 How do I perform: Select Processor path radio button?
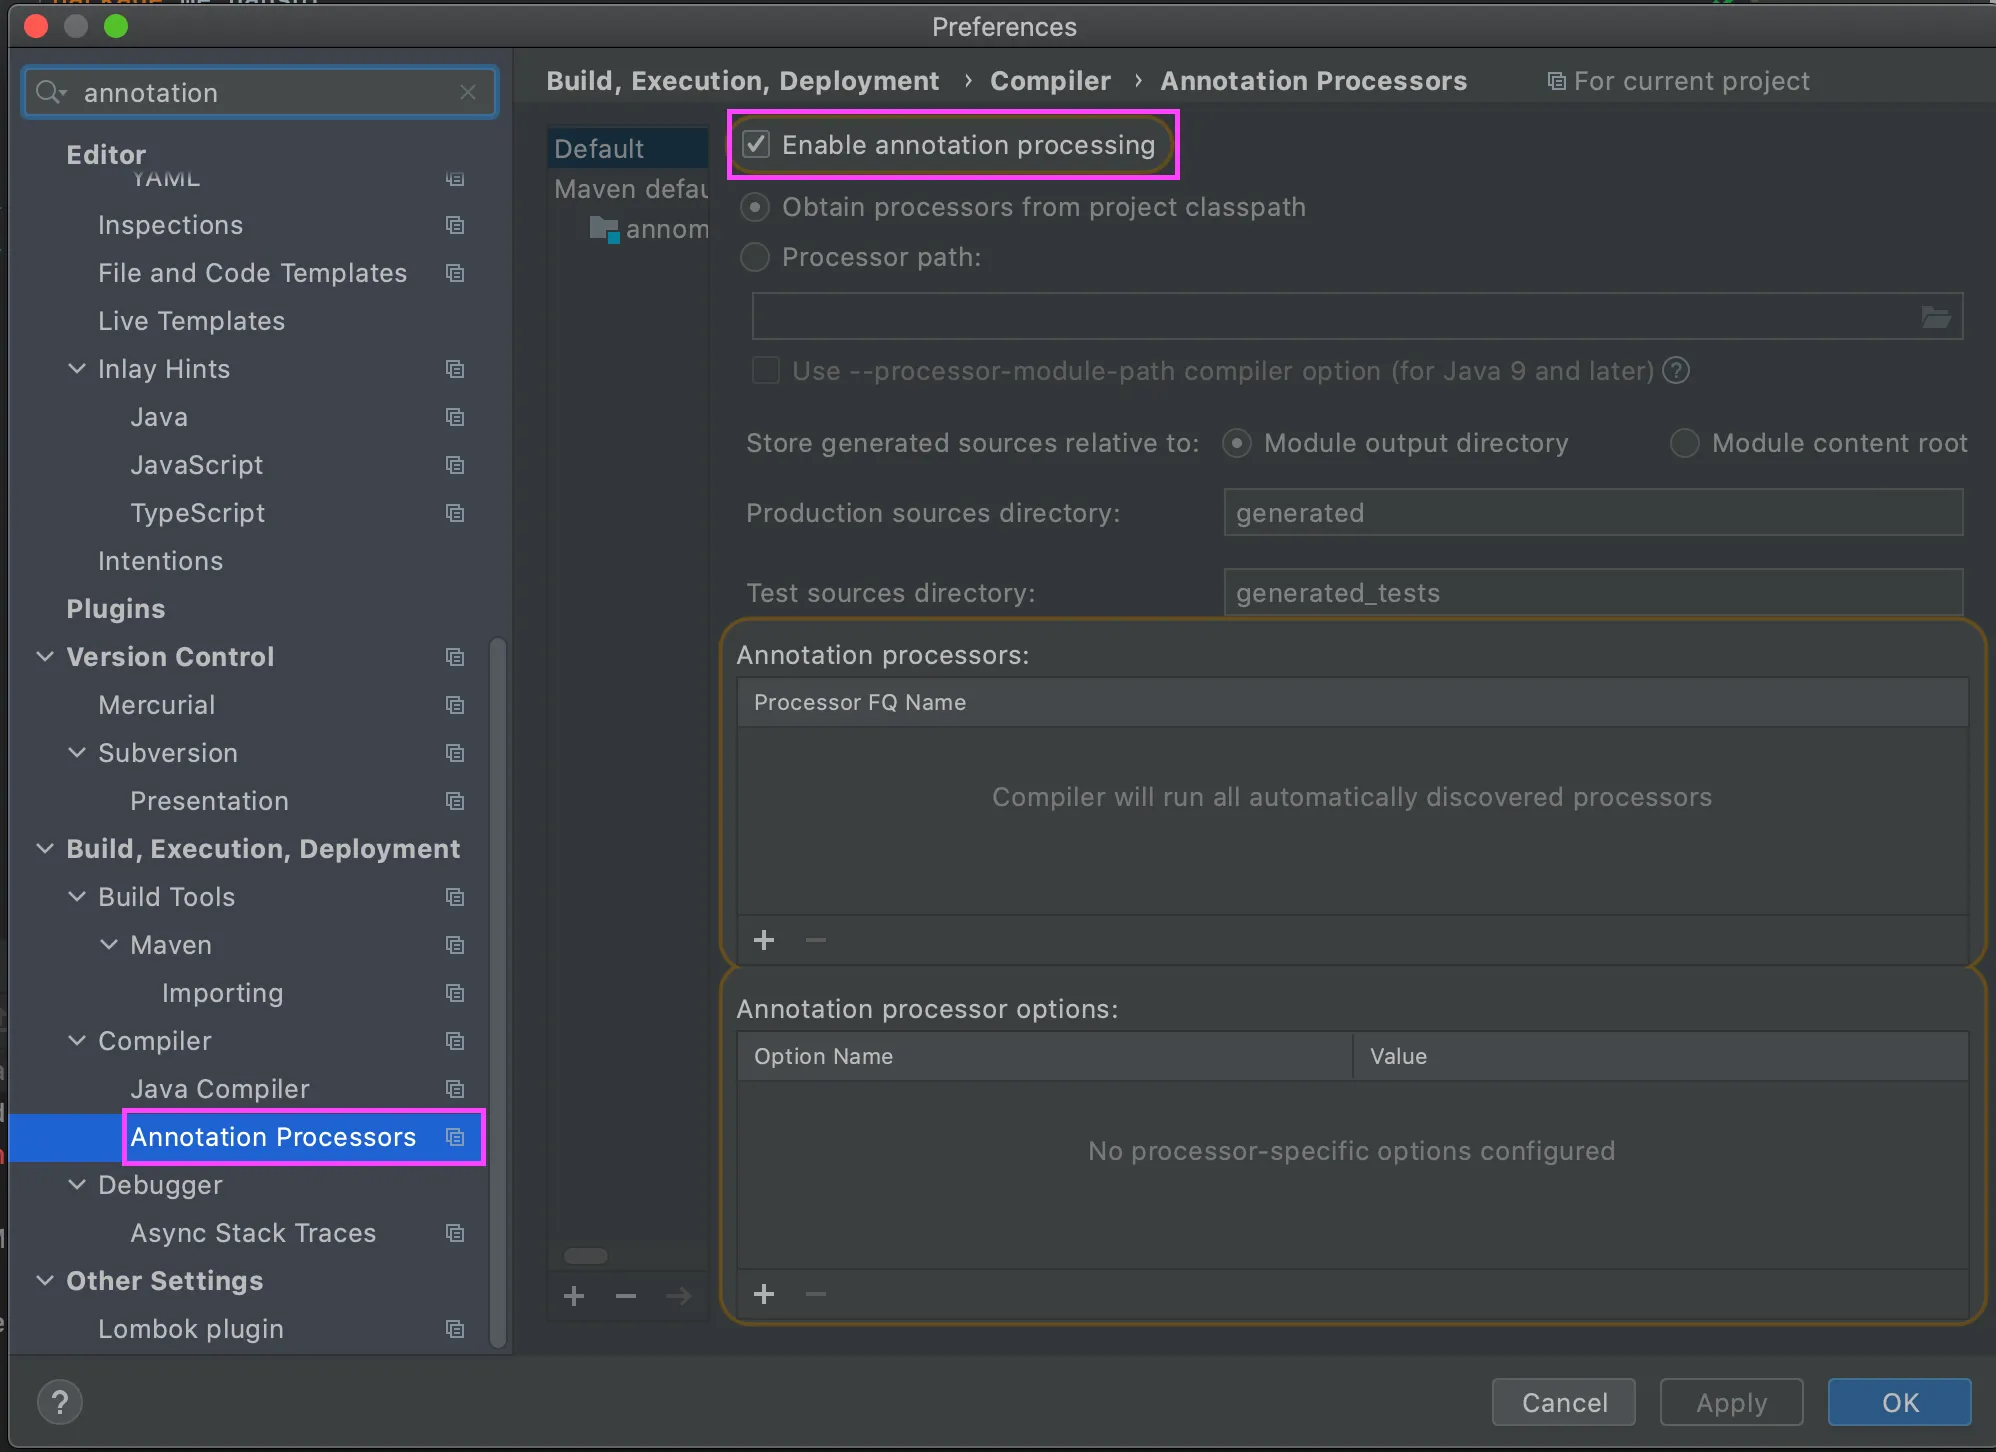[x=755, y=257]
